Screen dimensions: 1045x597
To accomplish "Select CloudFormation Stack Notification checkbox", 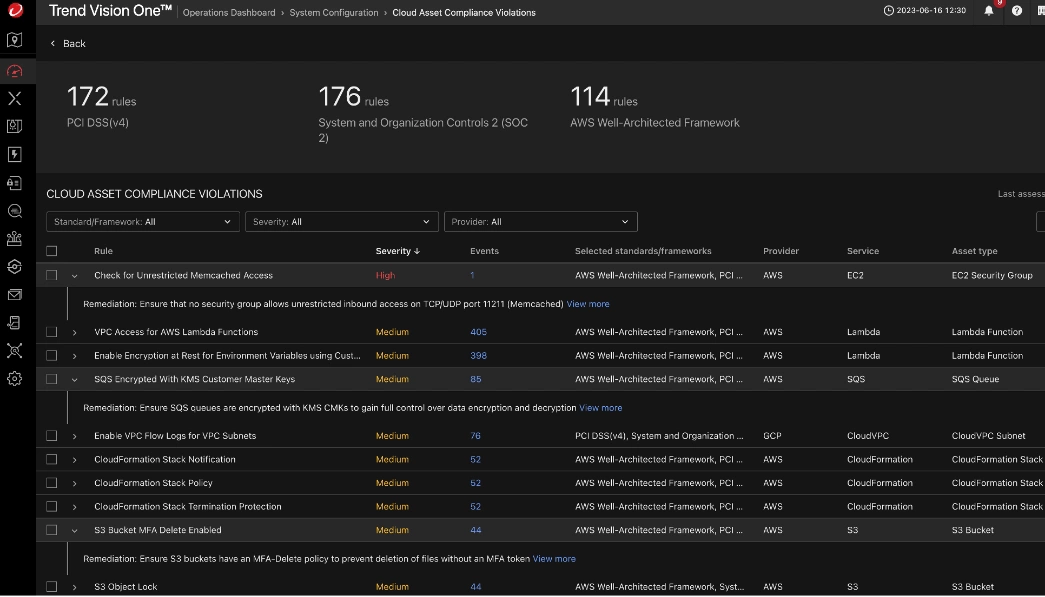I will 51,460.
